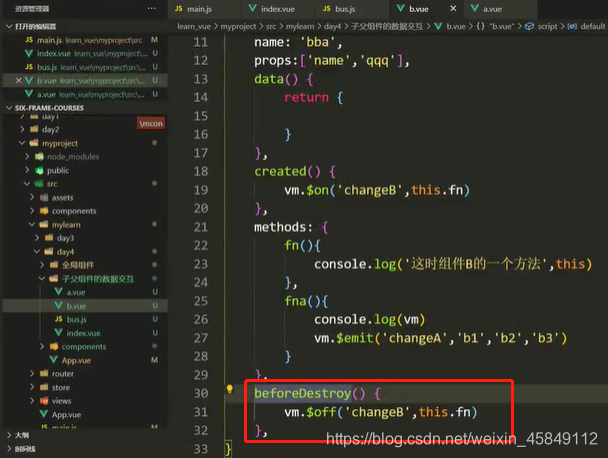Click the default breadcrumb segment
Viewport: 608px width, 458px height.
click(593, 26)
